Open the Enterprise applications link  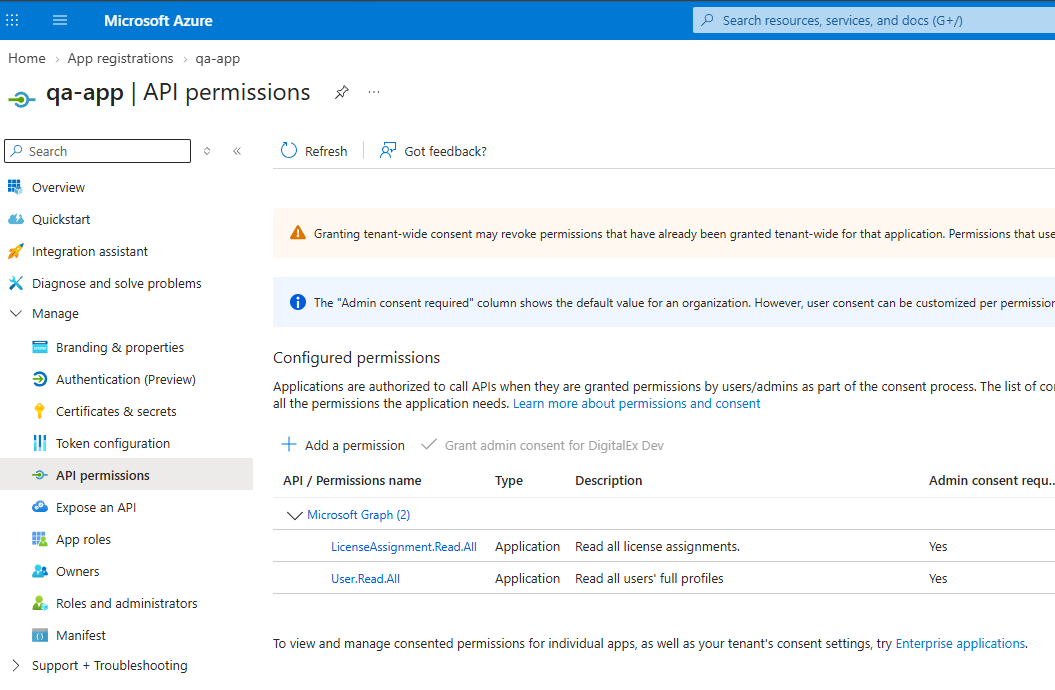960,644
